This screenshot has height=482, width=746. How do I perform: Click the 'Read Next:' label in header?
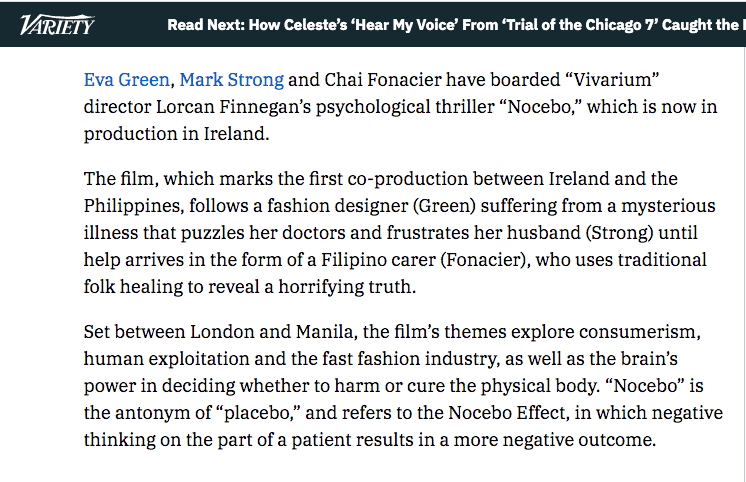point(206,25)
